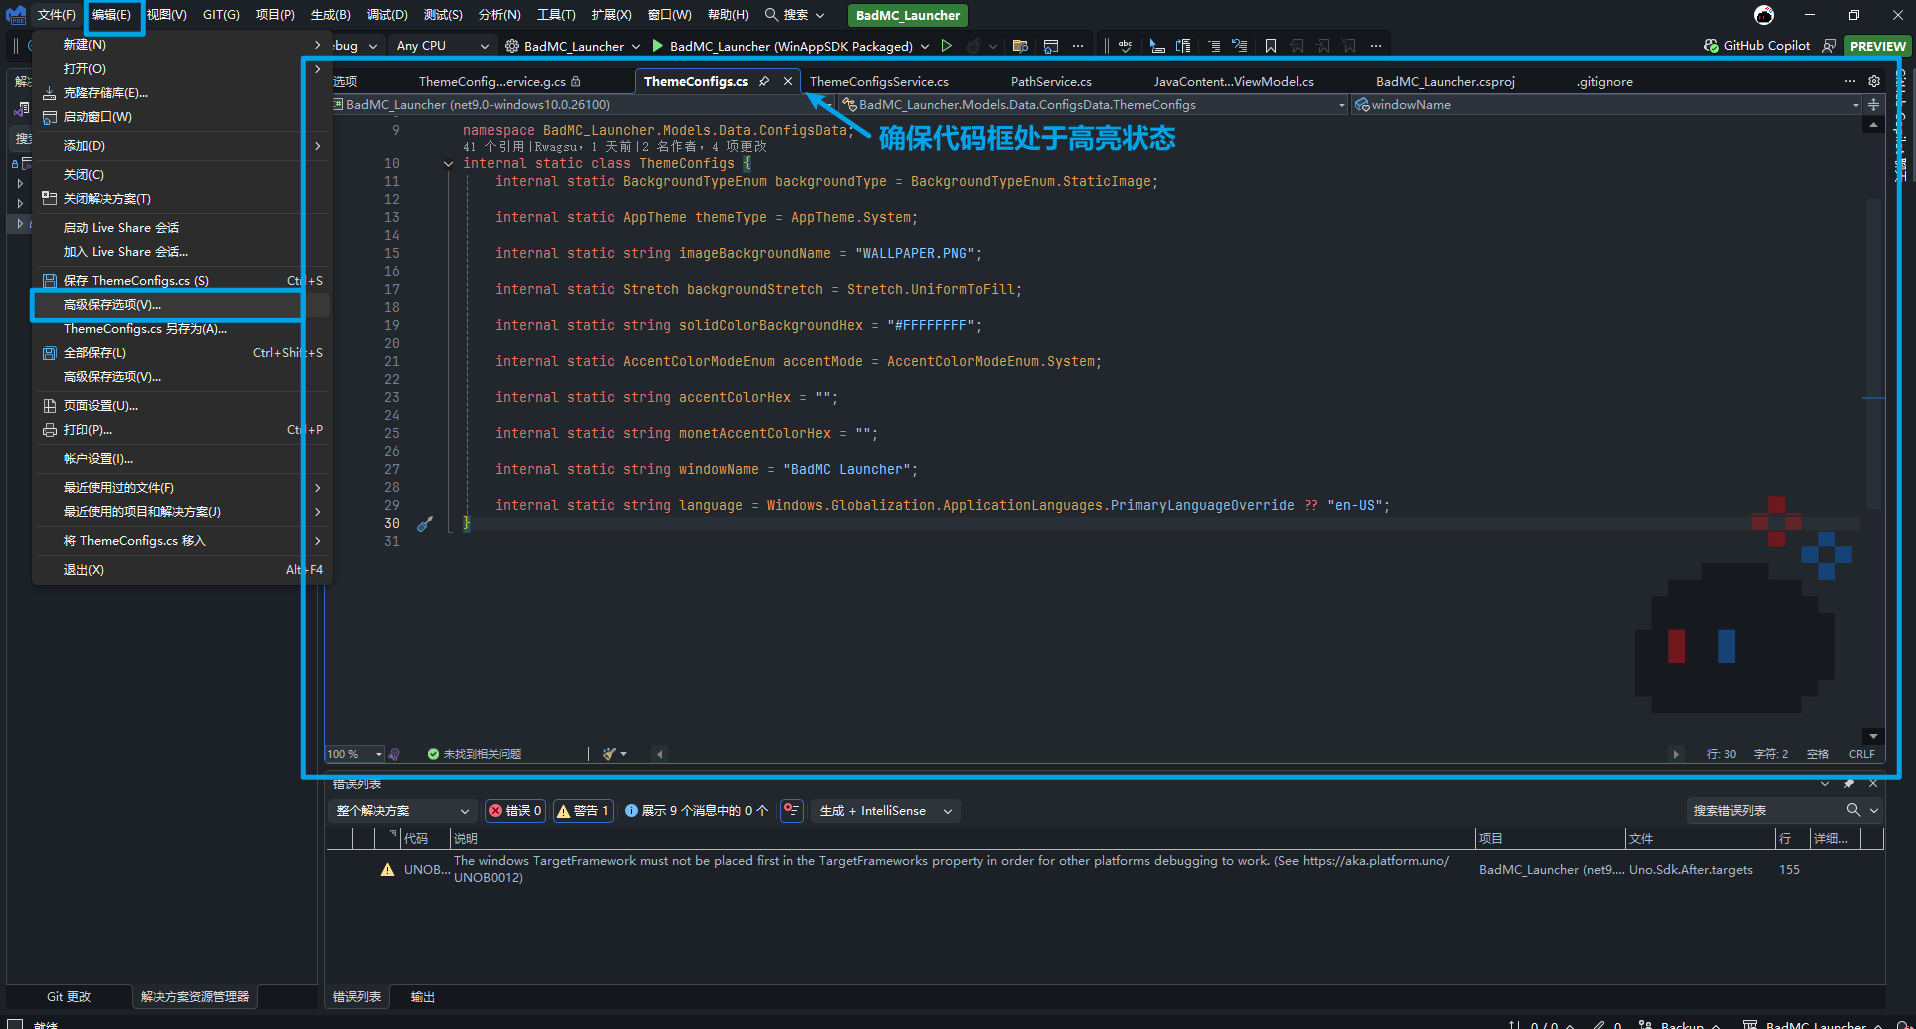Open the editor zoom 100 % selector

[x=354, y=754]
